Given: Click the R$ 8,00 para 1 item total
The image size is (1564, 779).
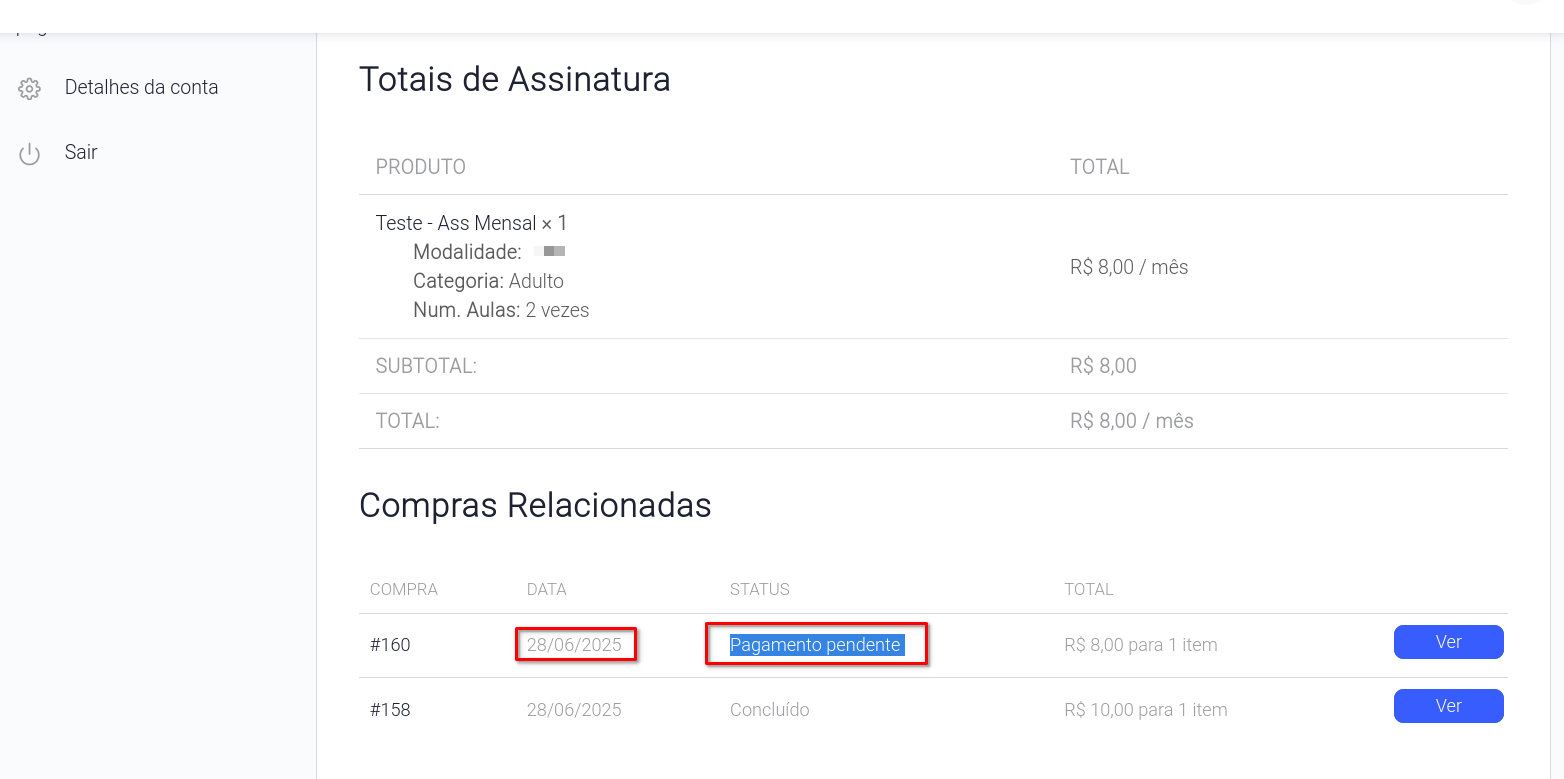Looking at the screenshot, I should coord(1141,645).
